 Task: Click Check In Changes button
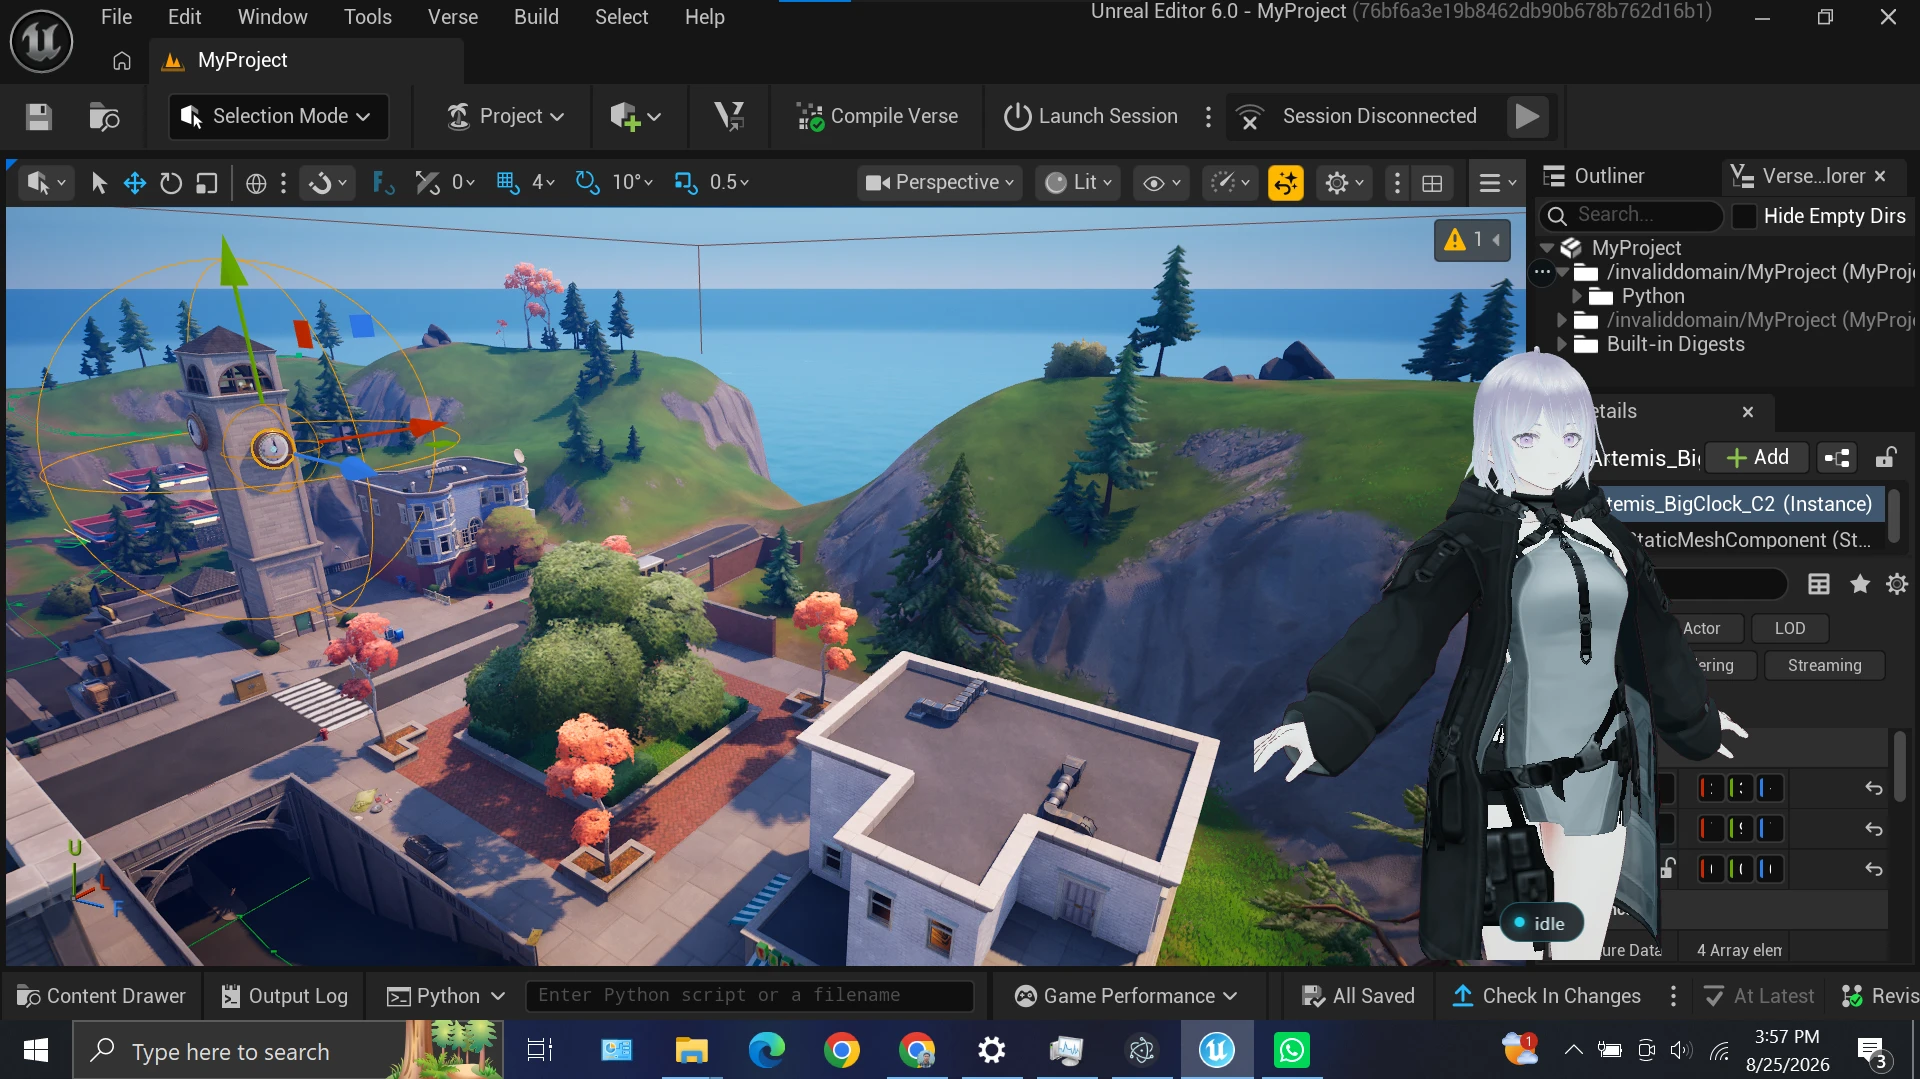coord(1547,996)
